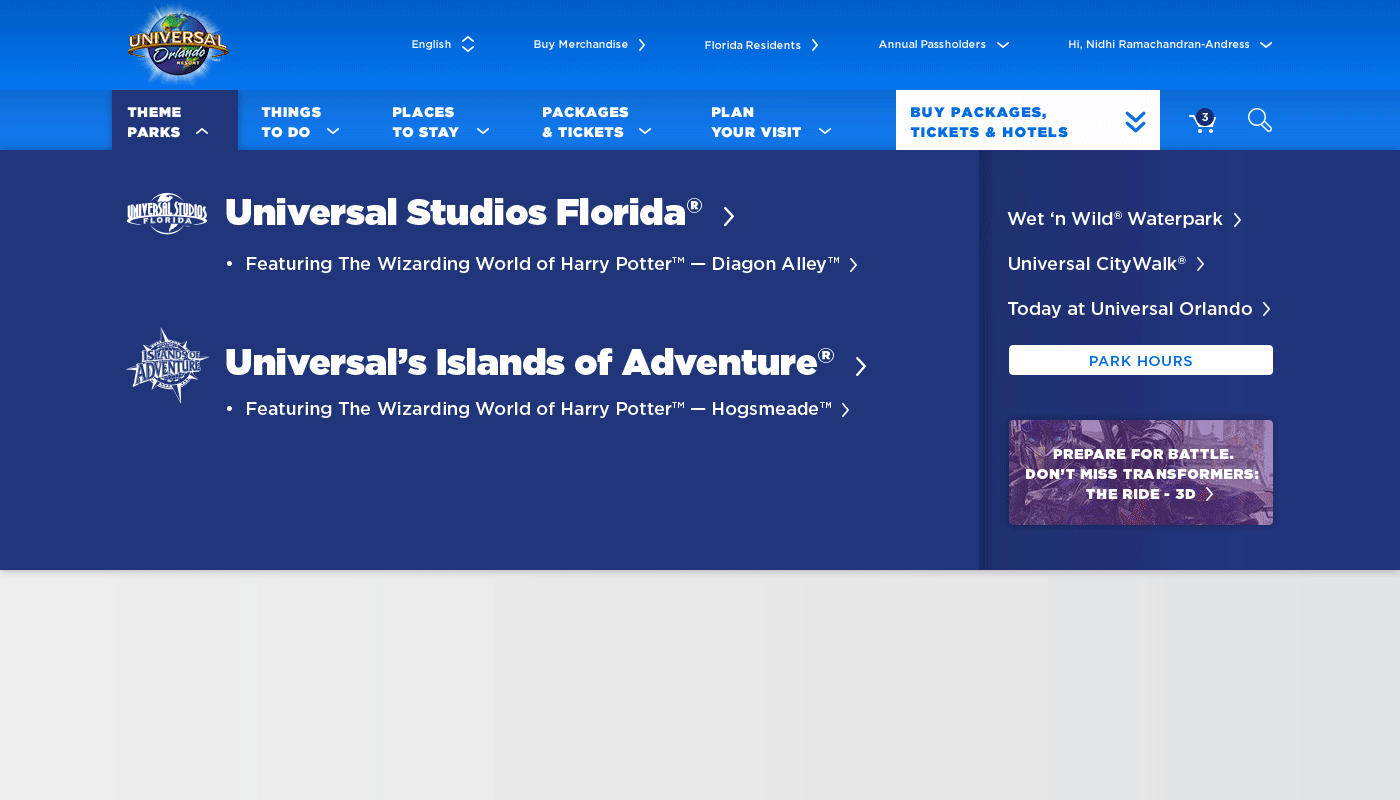Click arrow next to Islands of Adventure heading

click(861, 367)
